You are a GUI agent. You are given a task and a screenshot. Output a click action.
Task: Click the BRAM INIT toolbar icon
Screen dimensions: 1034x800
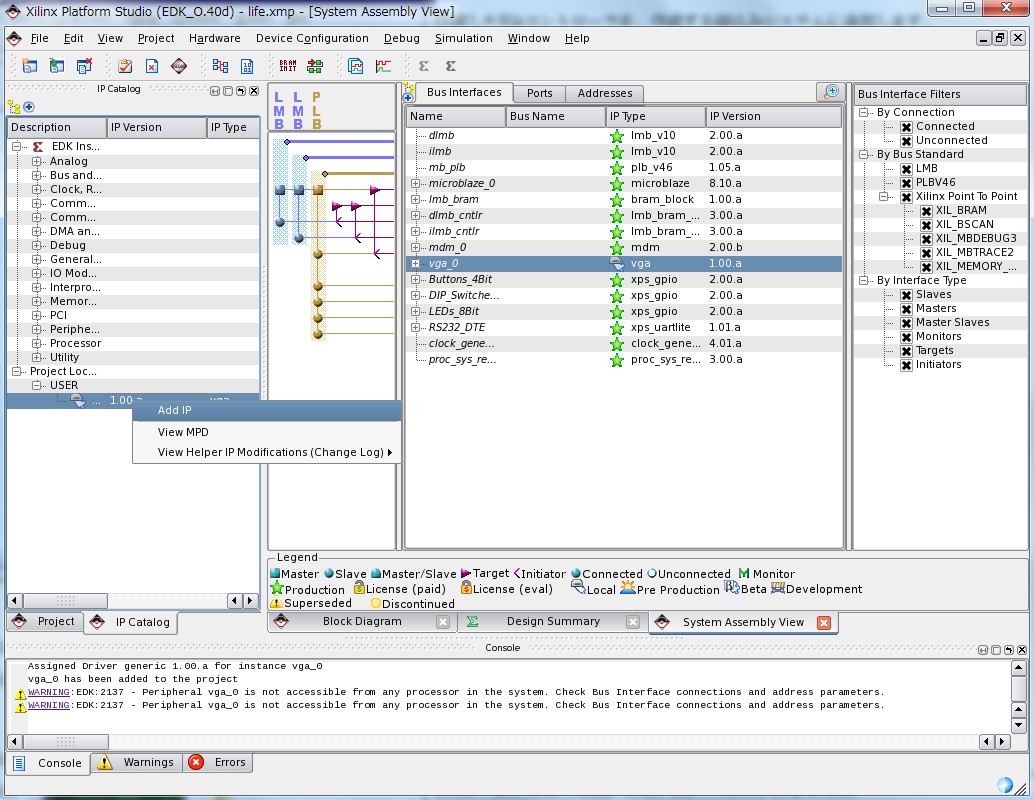288,66
